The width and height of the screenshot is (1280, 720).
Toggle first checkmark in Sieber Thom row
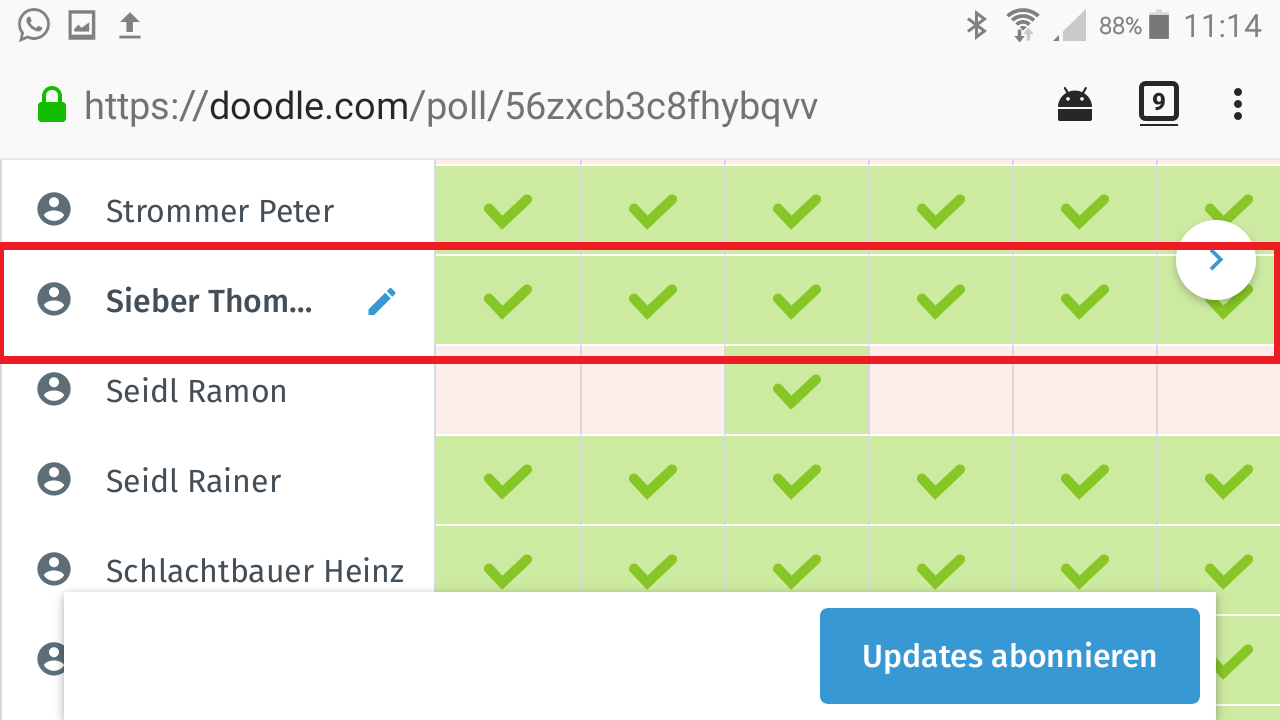[x=508, y=301]
